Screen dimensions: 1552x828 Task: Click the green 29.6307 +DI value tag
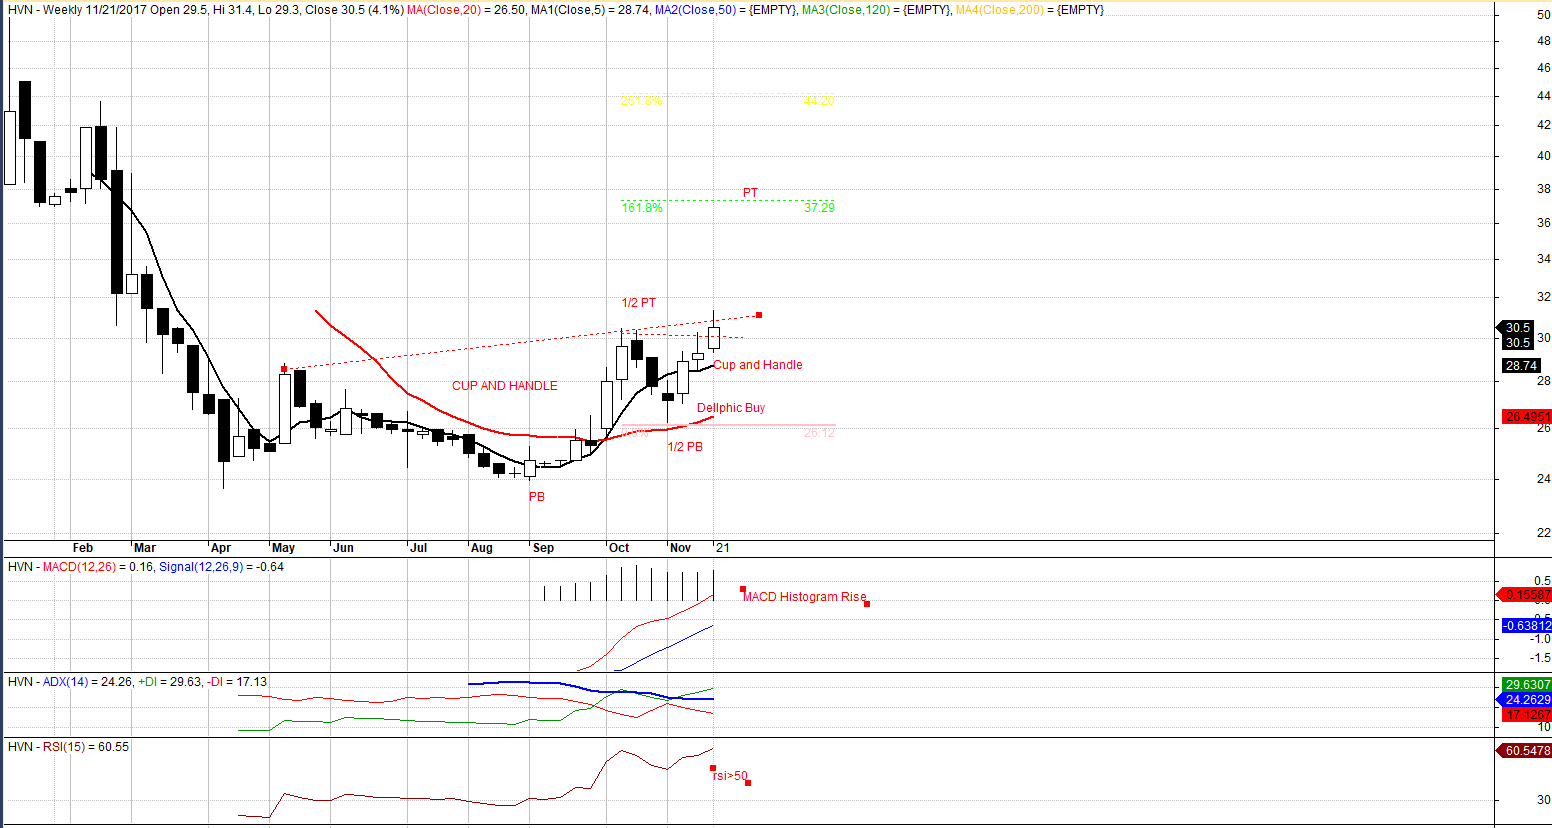1526,685
